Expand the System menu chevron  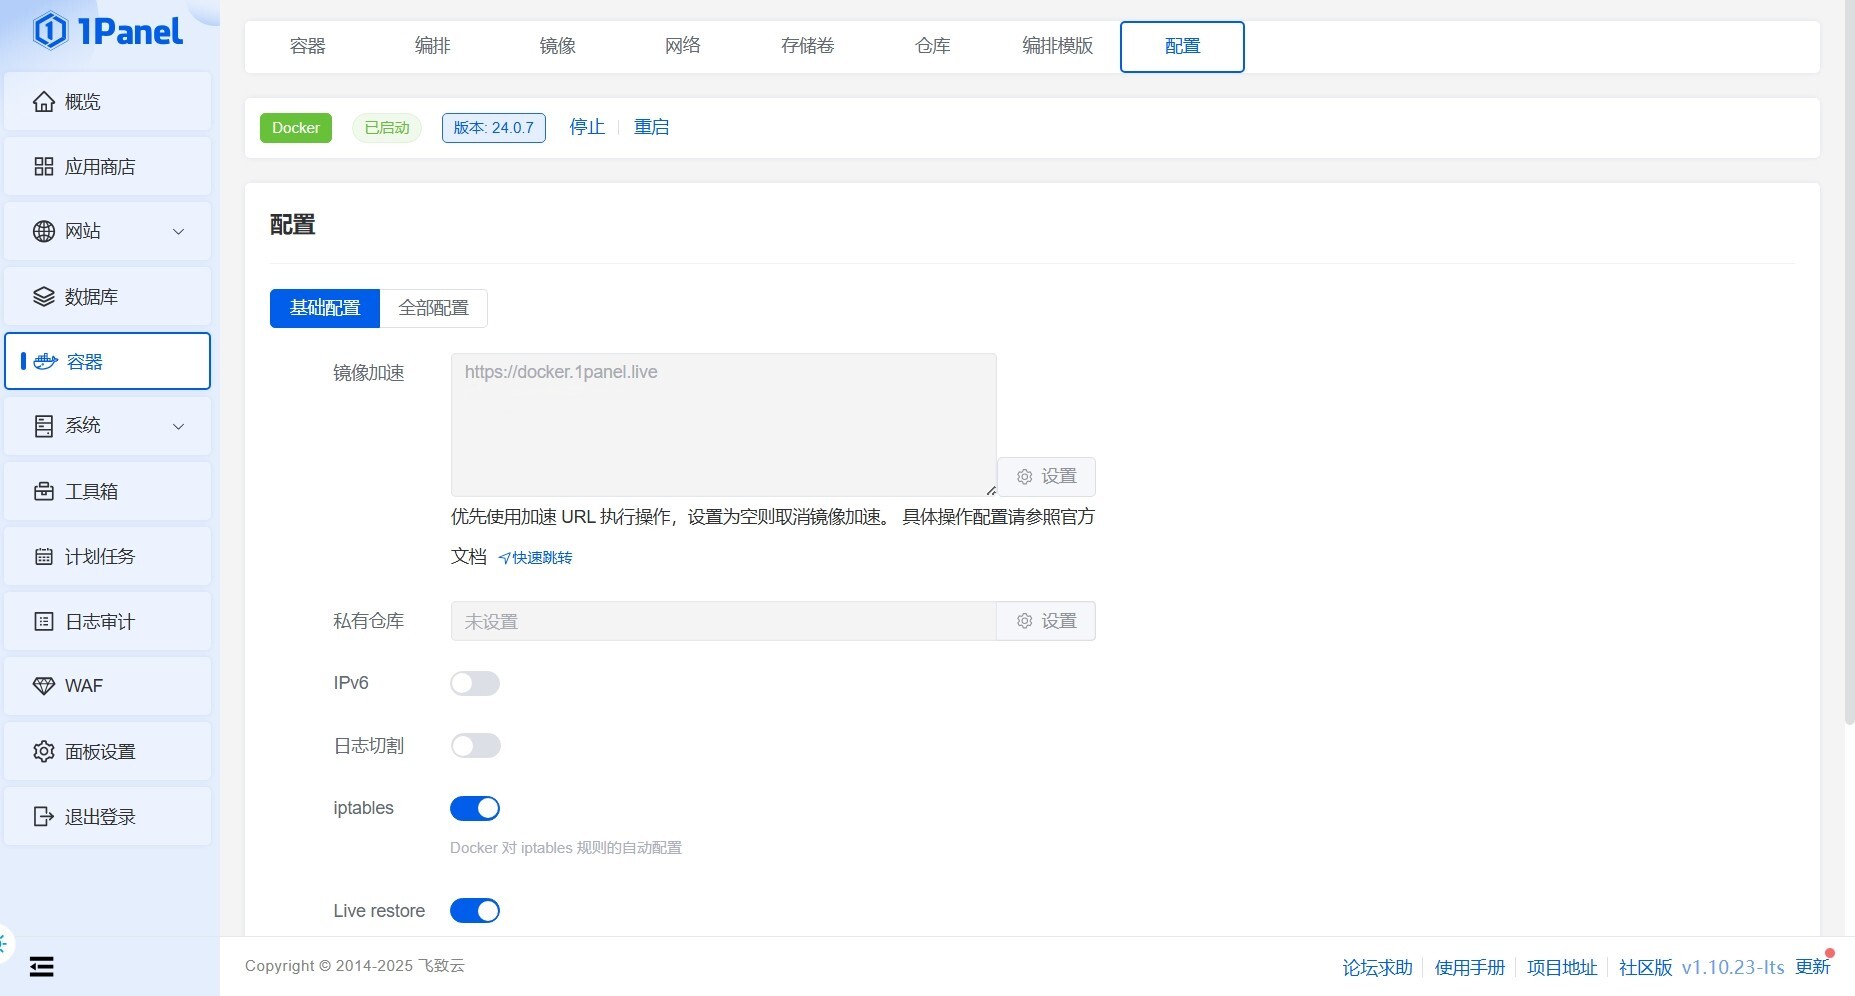(179, 427)
